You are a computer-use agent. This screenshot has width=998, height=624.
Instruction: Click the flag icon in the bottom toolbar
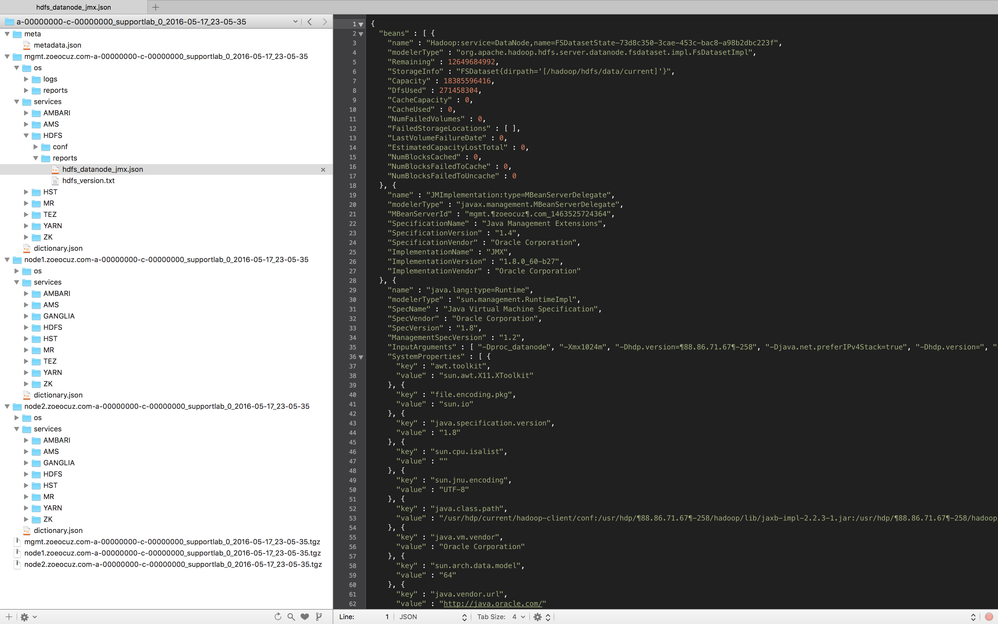(x=317, y=616)
